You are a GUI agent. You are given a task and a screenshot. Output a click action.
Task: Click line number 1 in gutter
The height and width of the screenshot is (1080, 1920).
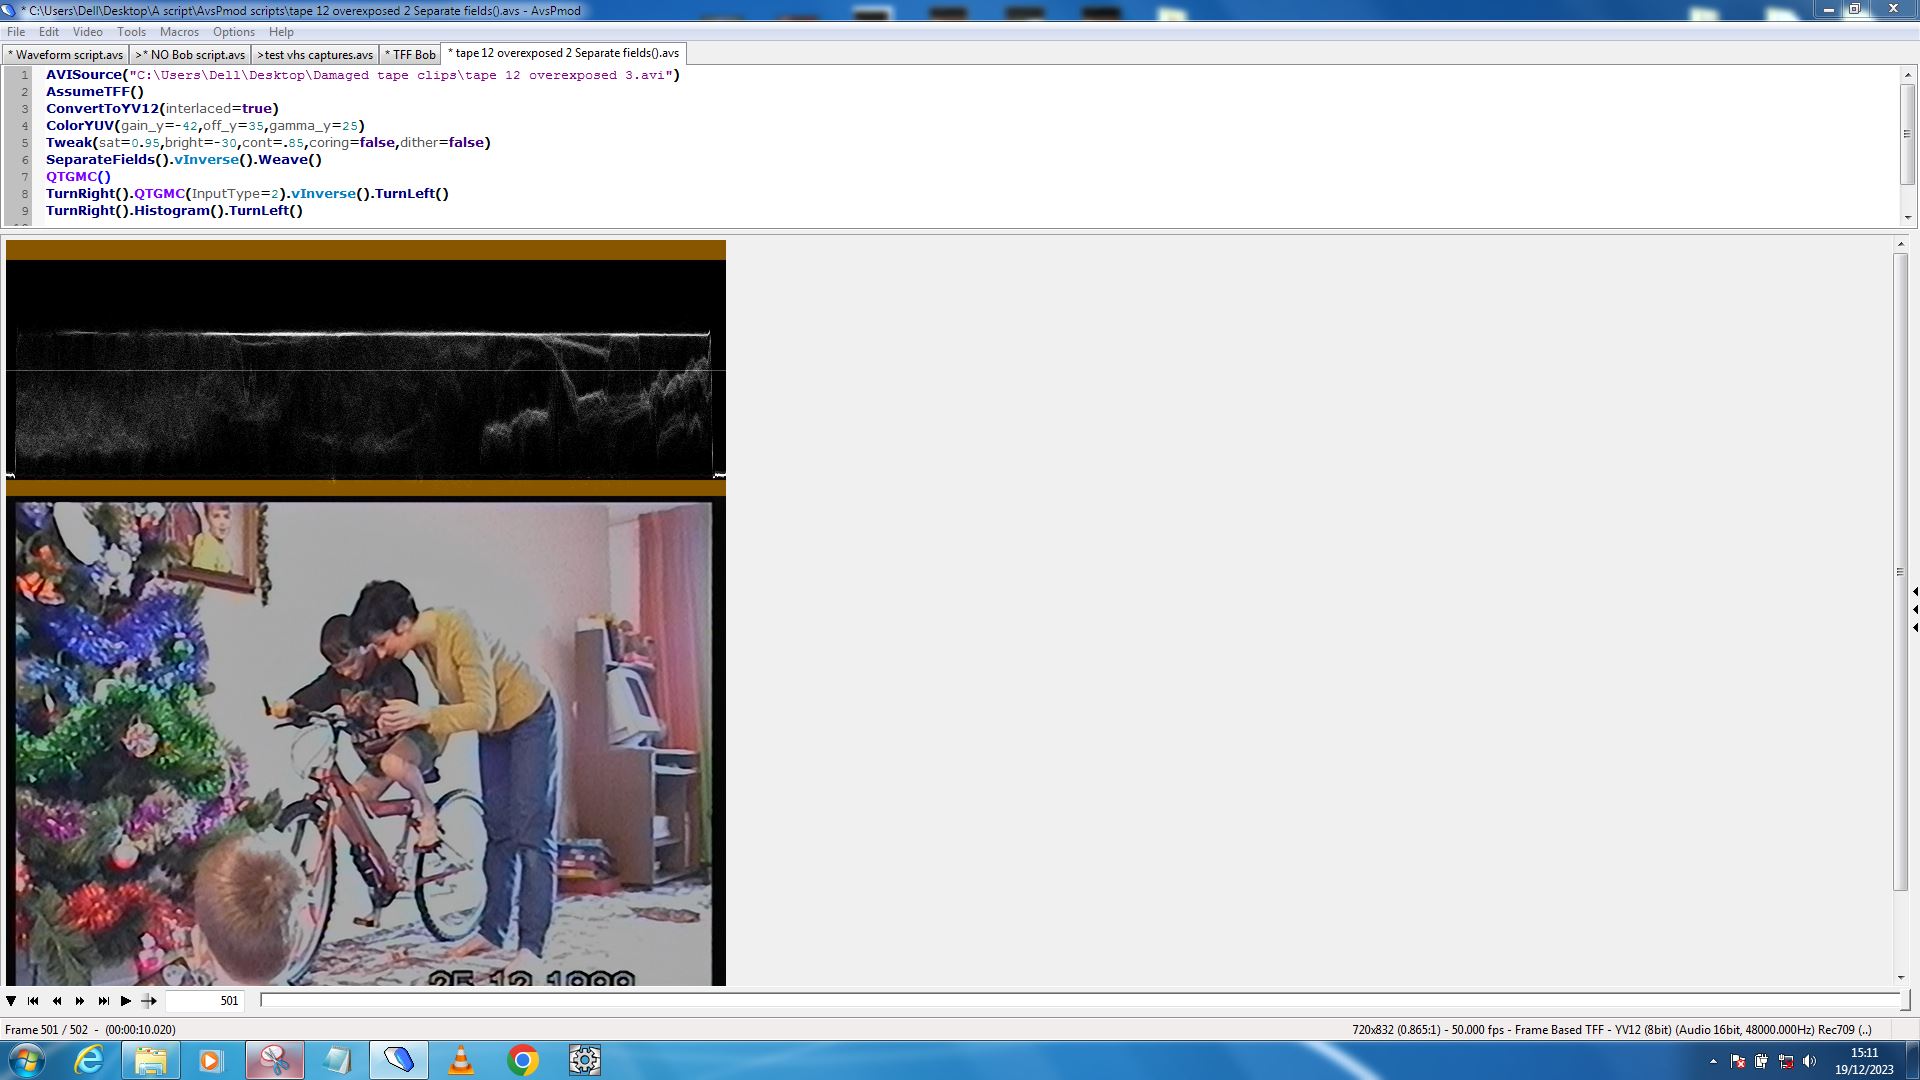coord(25,75)
